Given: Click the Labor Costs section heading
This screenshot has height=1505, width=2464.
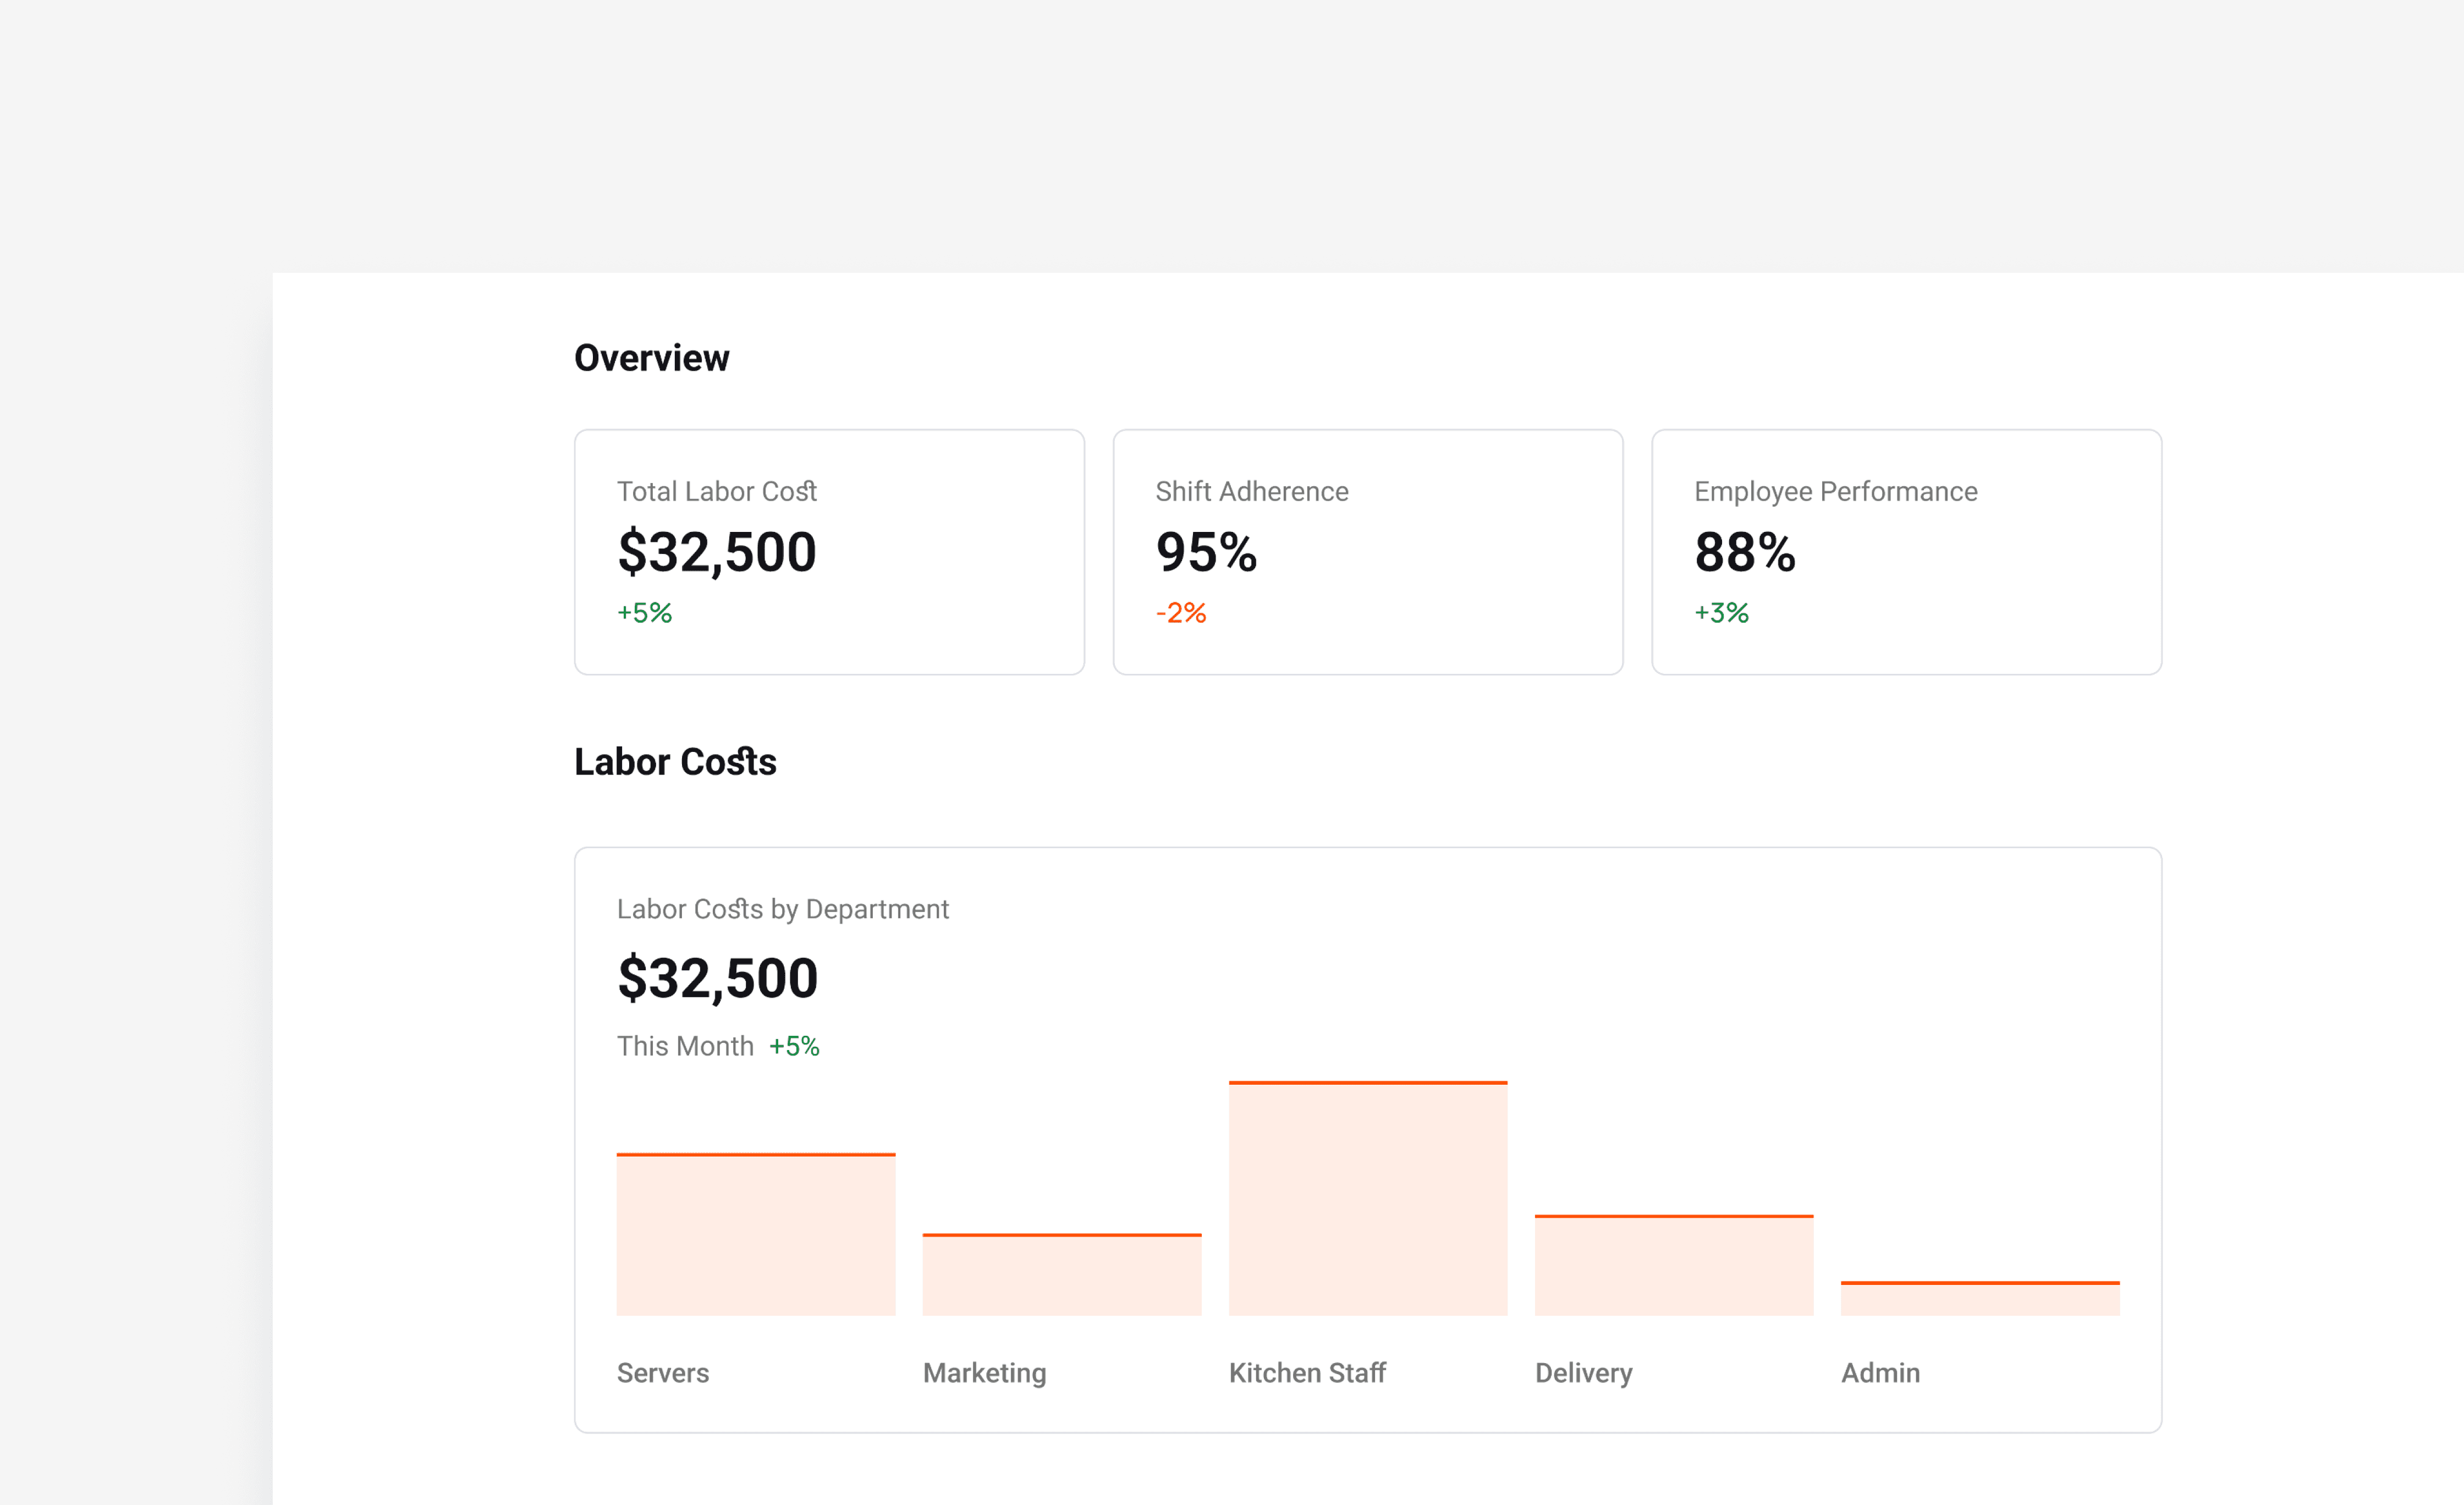Looking at the screenshot, I should click(675, 762).
